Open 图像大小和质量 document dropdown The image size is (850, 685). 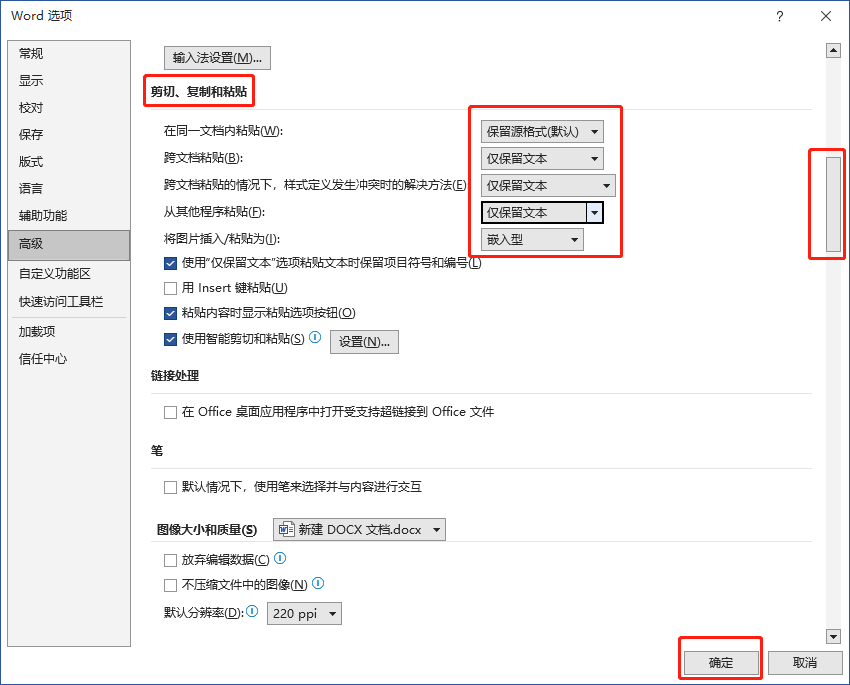359,529
